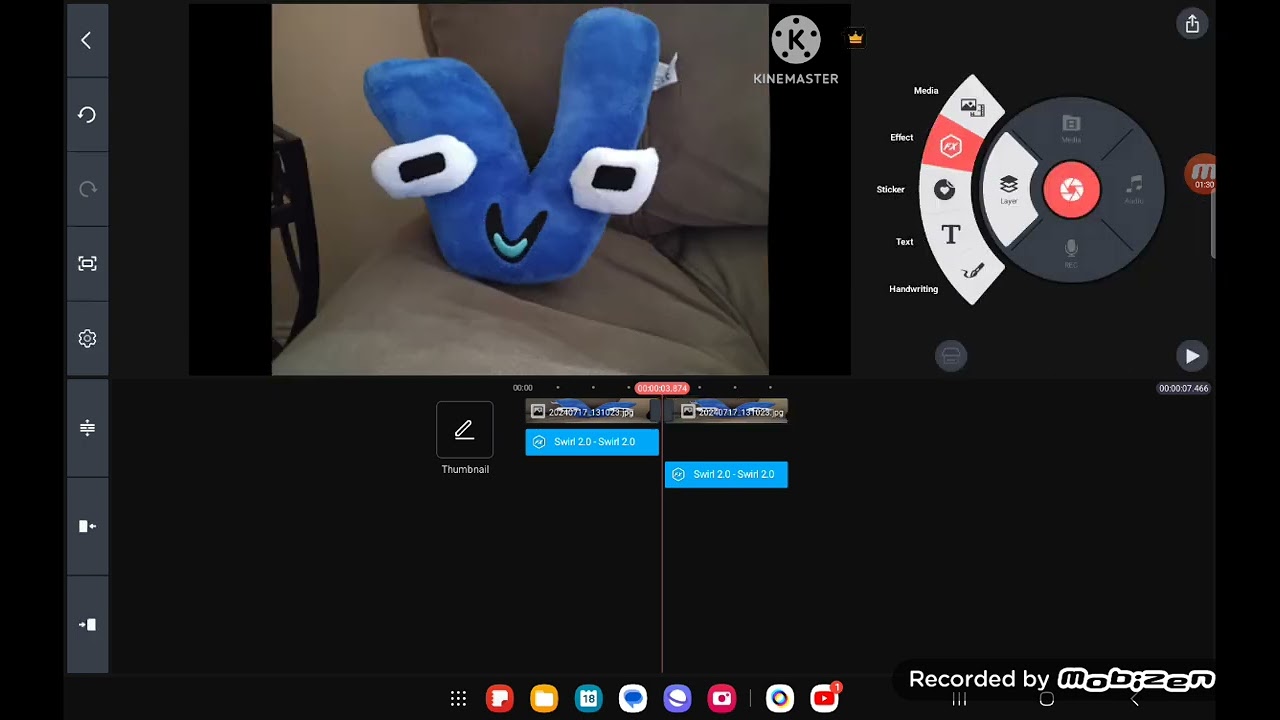Screen dimensions: 1280x720
Task: Open the blue messages app in taskbar
Action: coord(633,699)
